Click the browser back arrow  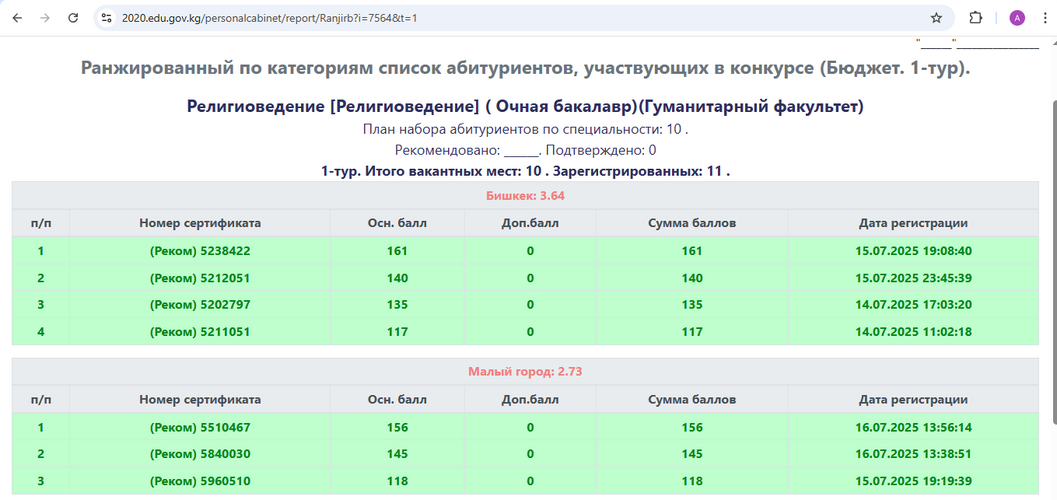click(17, 18)
